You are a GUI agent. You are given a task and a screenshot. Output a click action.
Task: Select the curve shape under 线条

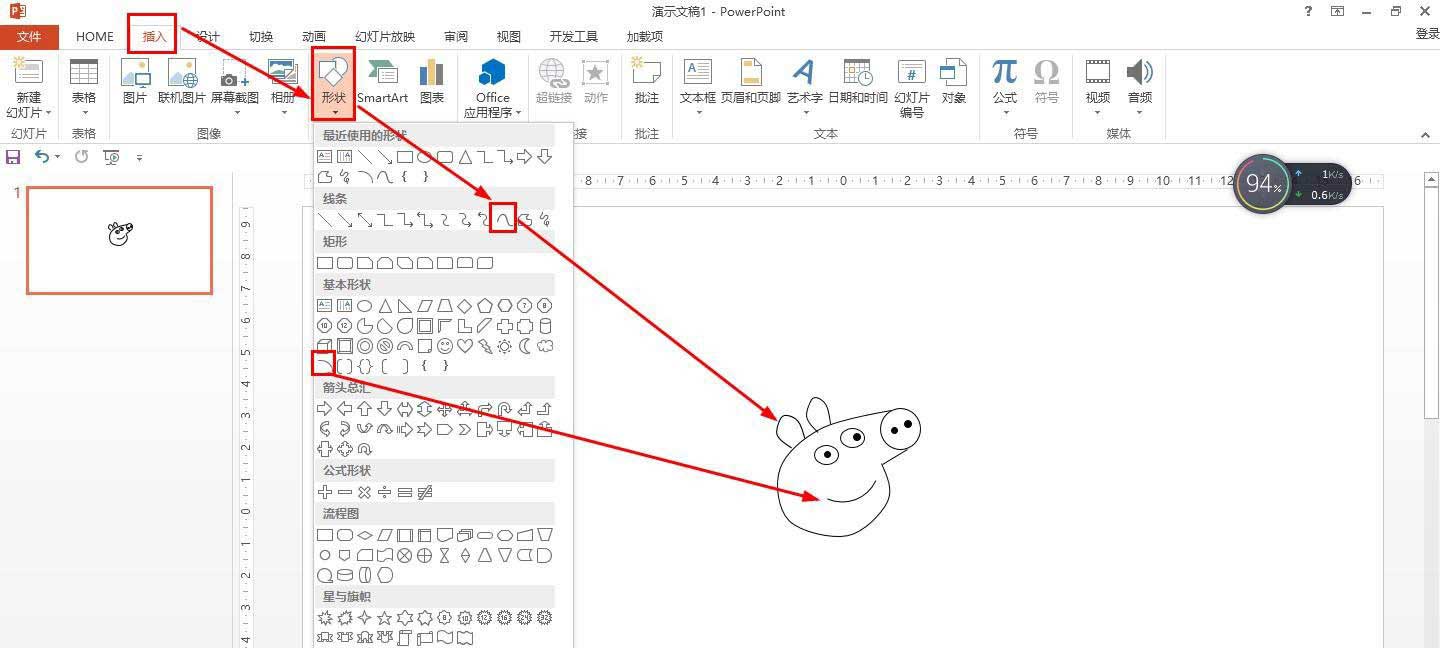click(x=505, y=220)
